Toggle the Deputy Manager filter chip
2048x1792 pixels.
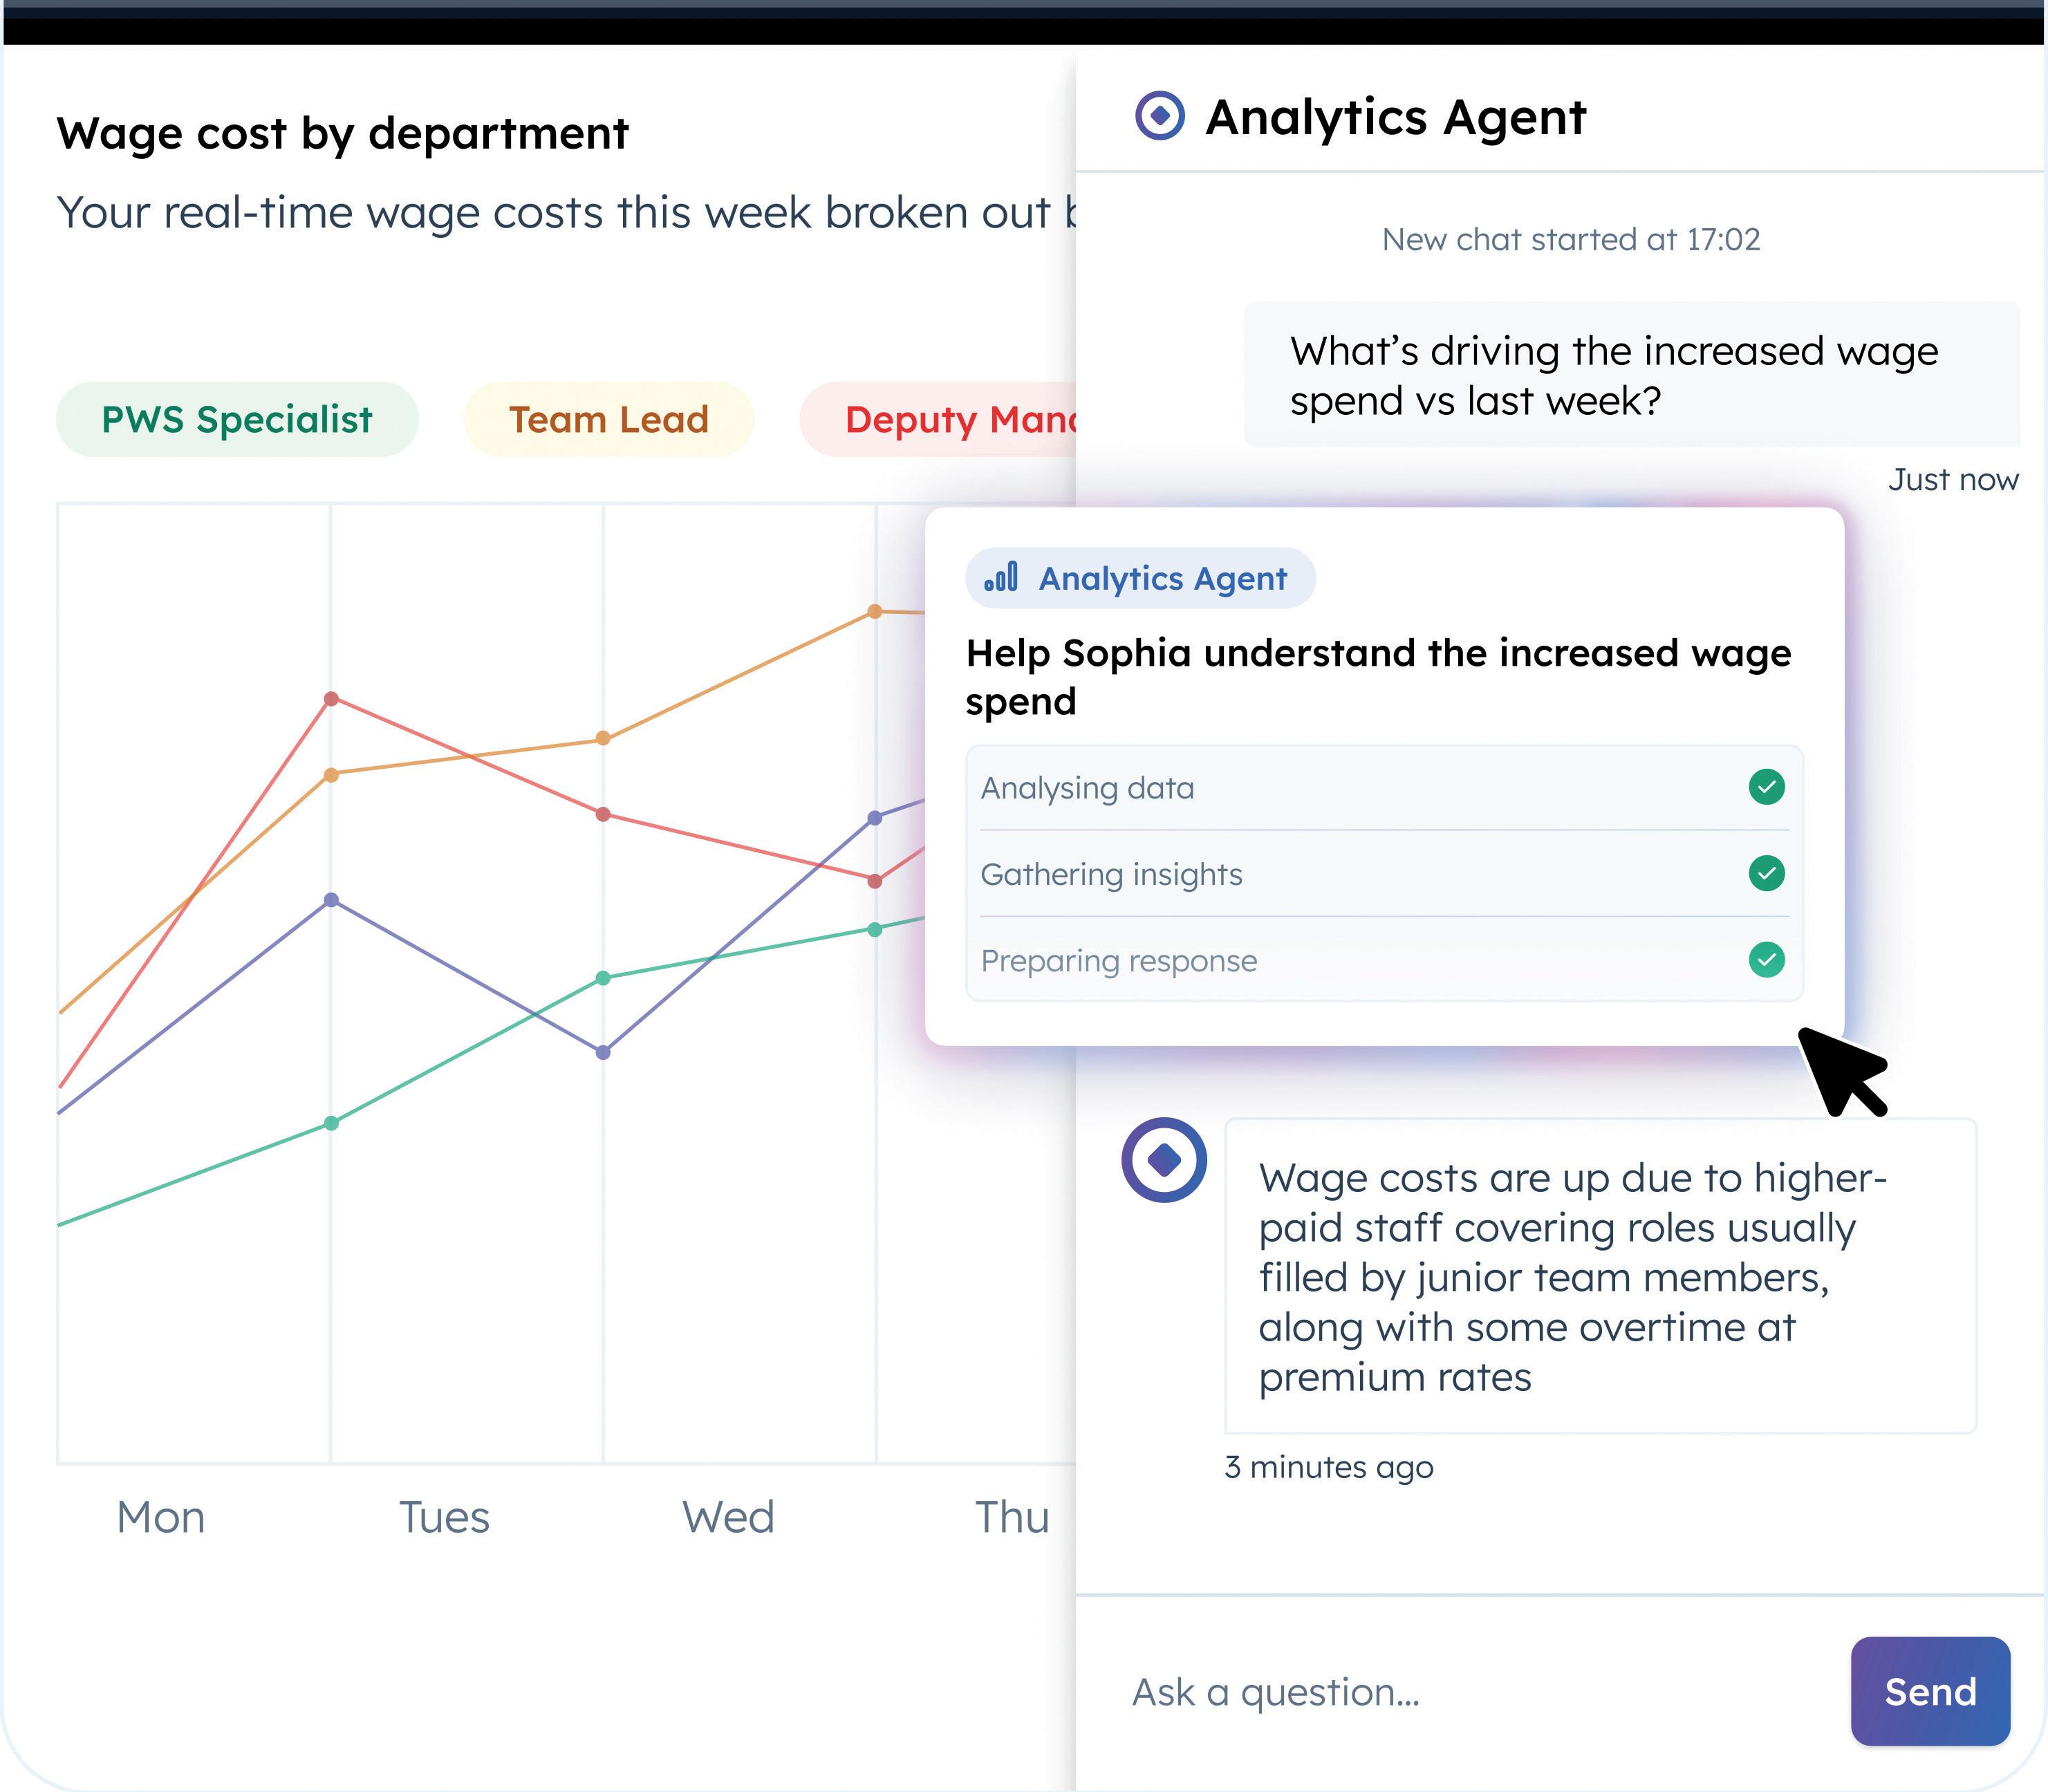940,419
